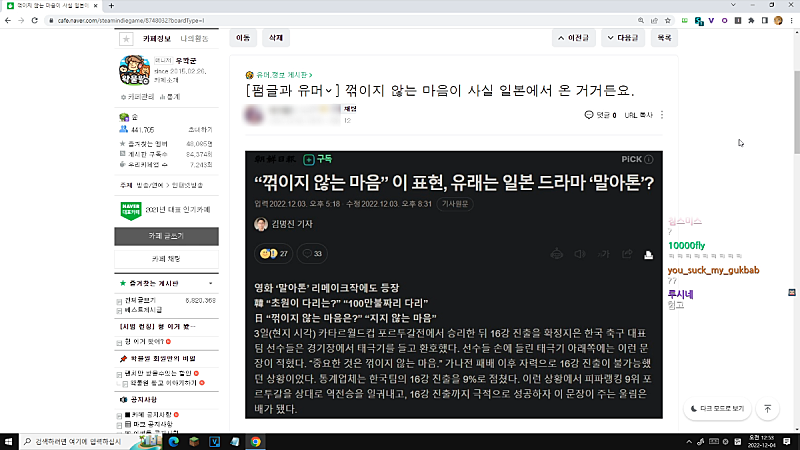The image size is (800, 450).
Task: Switch to Chrome in the taskbar
Action: (256, 442)
